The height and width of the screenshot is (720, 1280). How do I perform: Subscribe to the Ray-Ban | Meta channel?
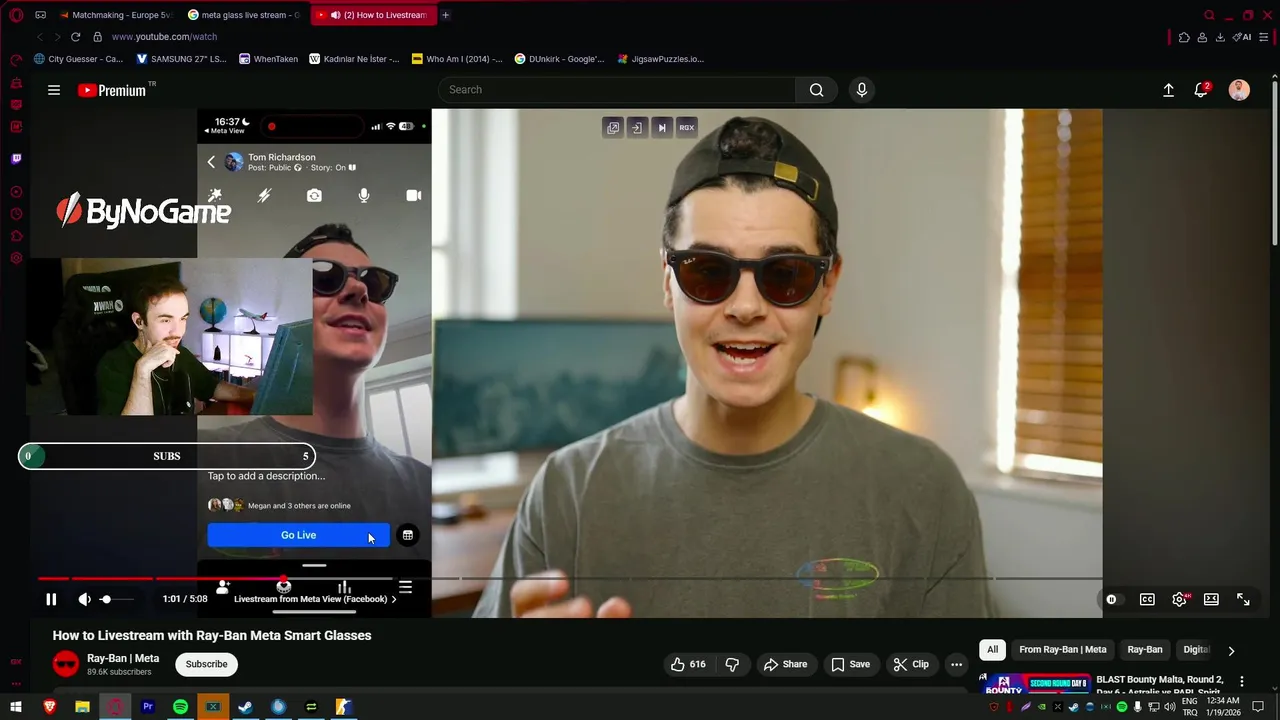coord(206,664)
